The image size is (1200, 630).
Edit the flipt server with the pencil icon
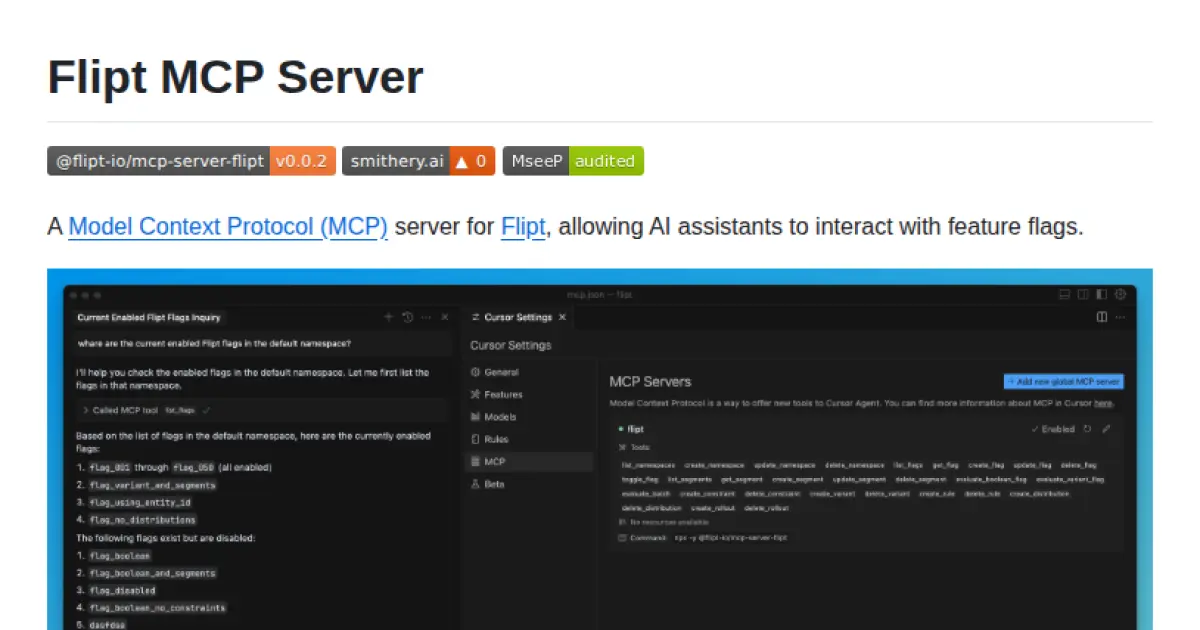coord(1106,429)
